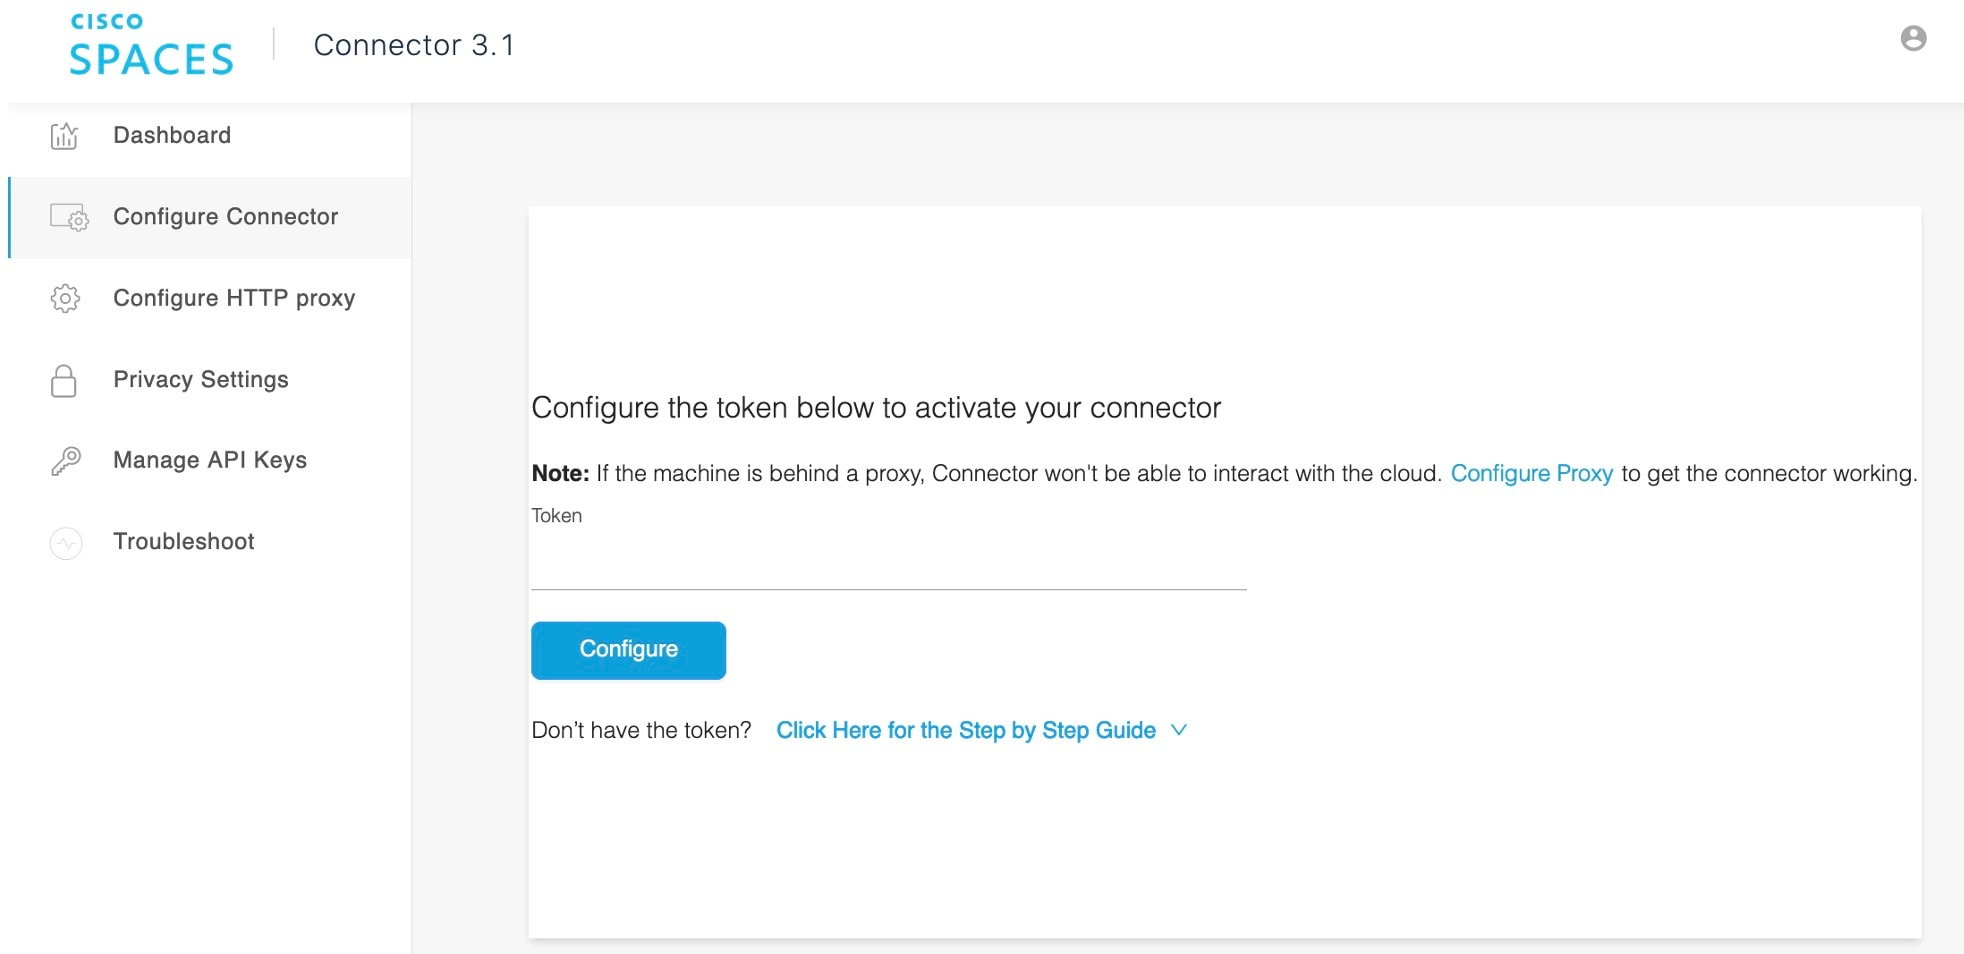Screen dimensions: 1964x954
Task: Select Configure Connector in sidebar
Action: click(225, 217)
